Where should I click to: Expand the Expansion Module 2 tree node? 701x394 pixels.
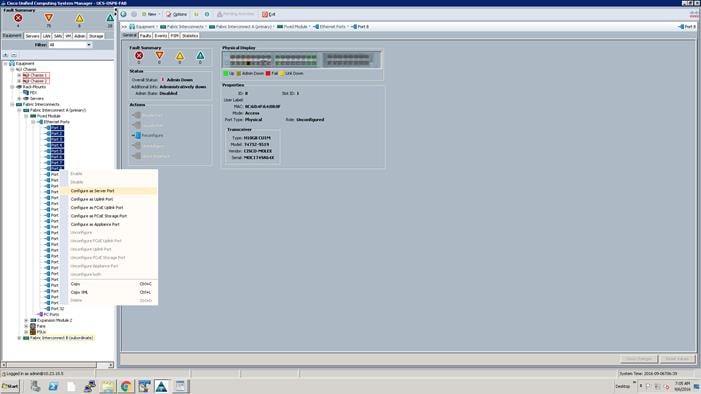(x=26, y=320)
